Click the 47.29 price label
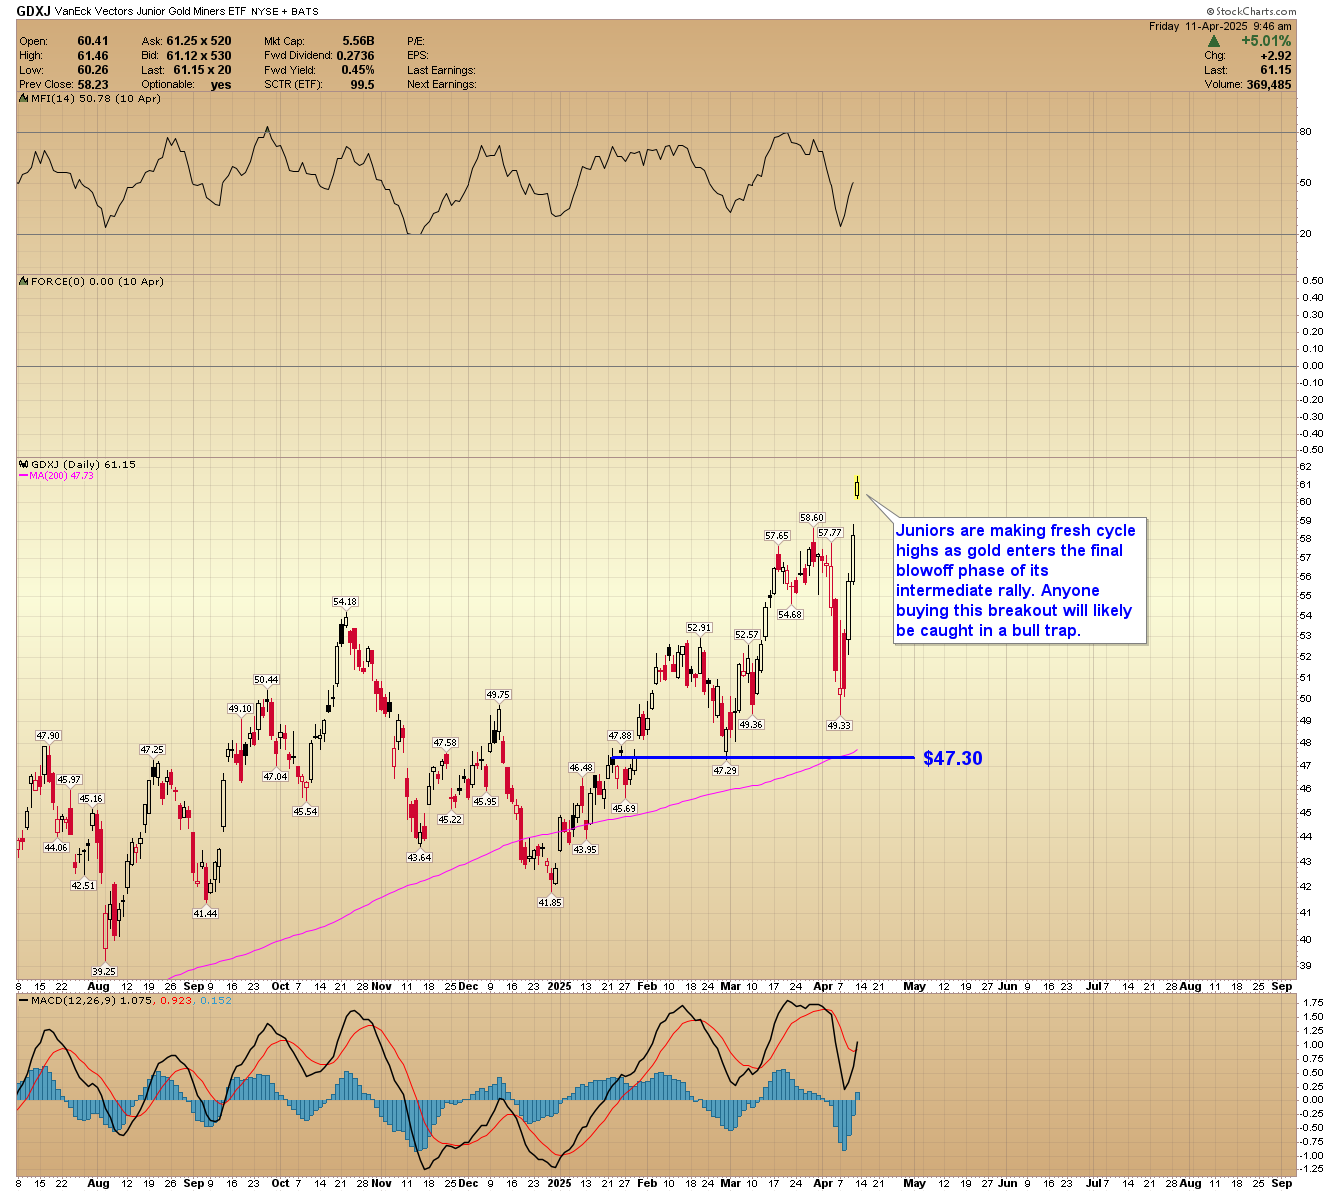 coord(725,771)
